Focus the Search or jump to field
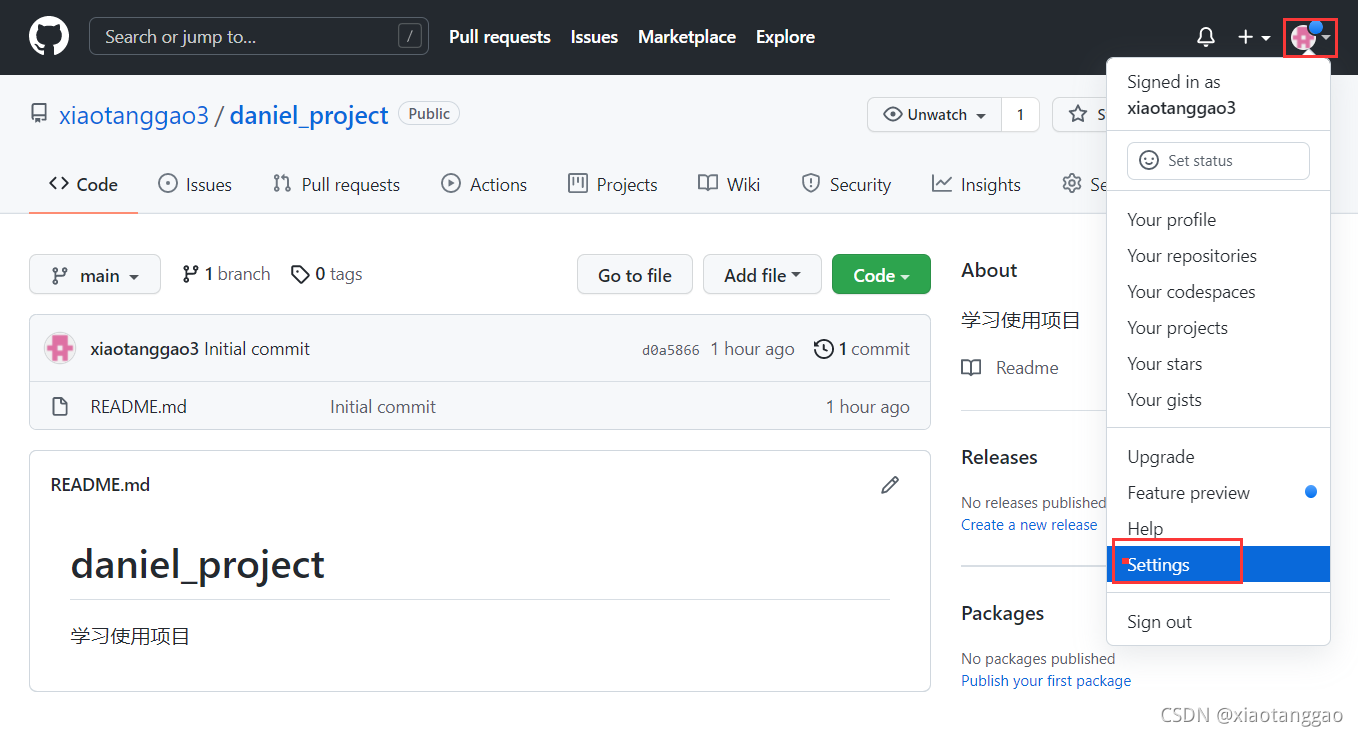 click(x=259, y=37)
